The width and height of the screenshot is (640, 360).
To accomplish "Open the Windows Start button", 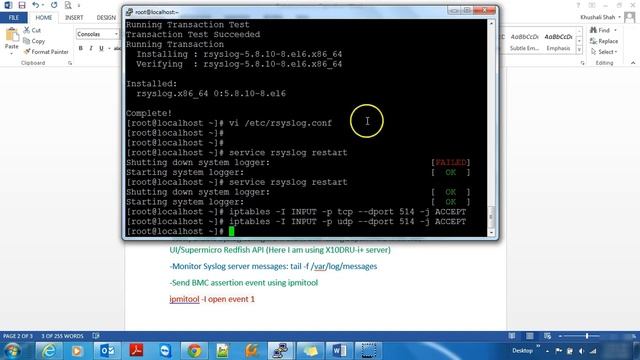I will (x=12, y=351).
